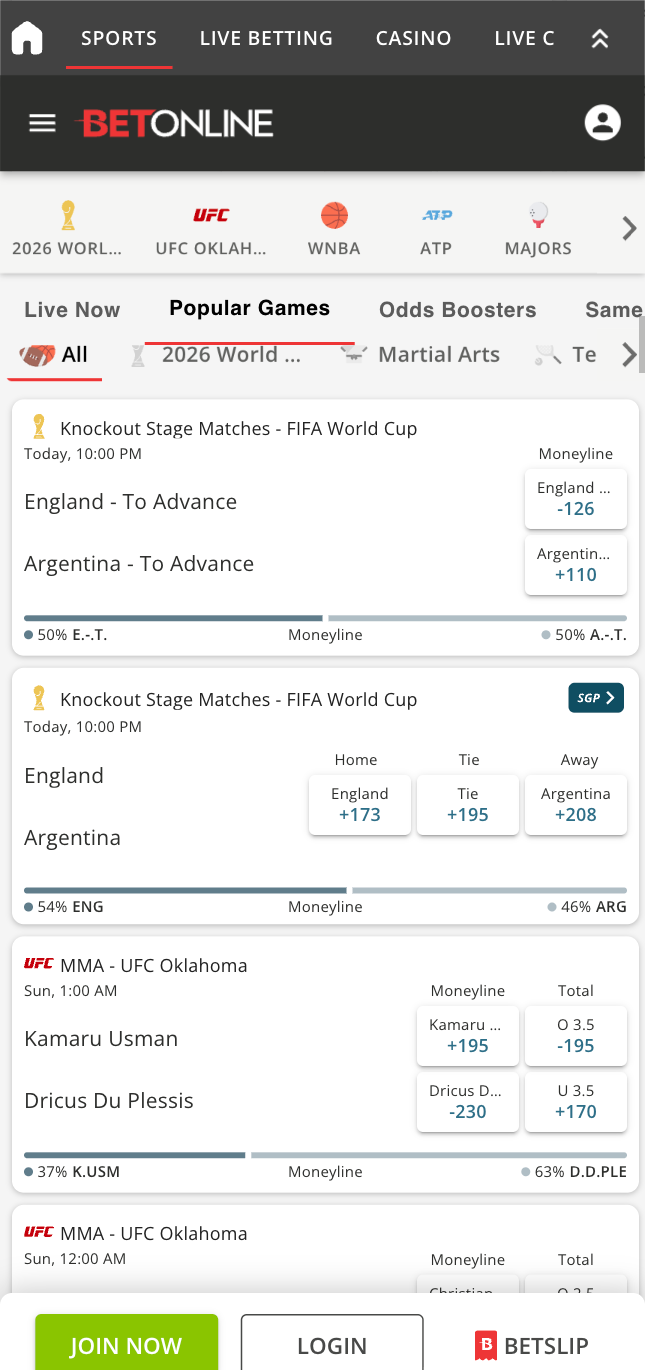Collapse the top navigation with double chevron

599,39
